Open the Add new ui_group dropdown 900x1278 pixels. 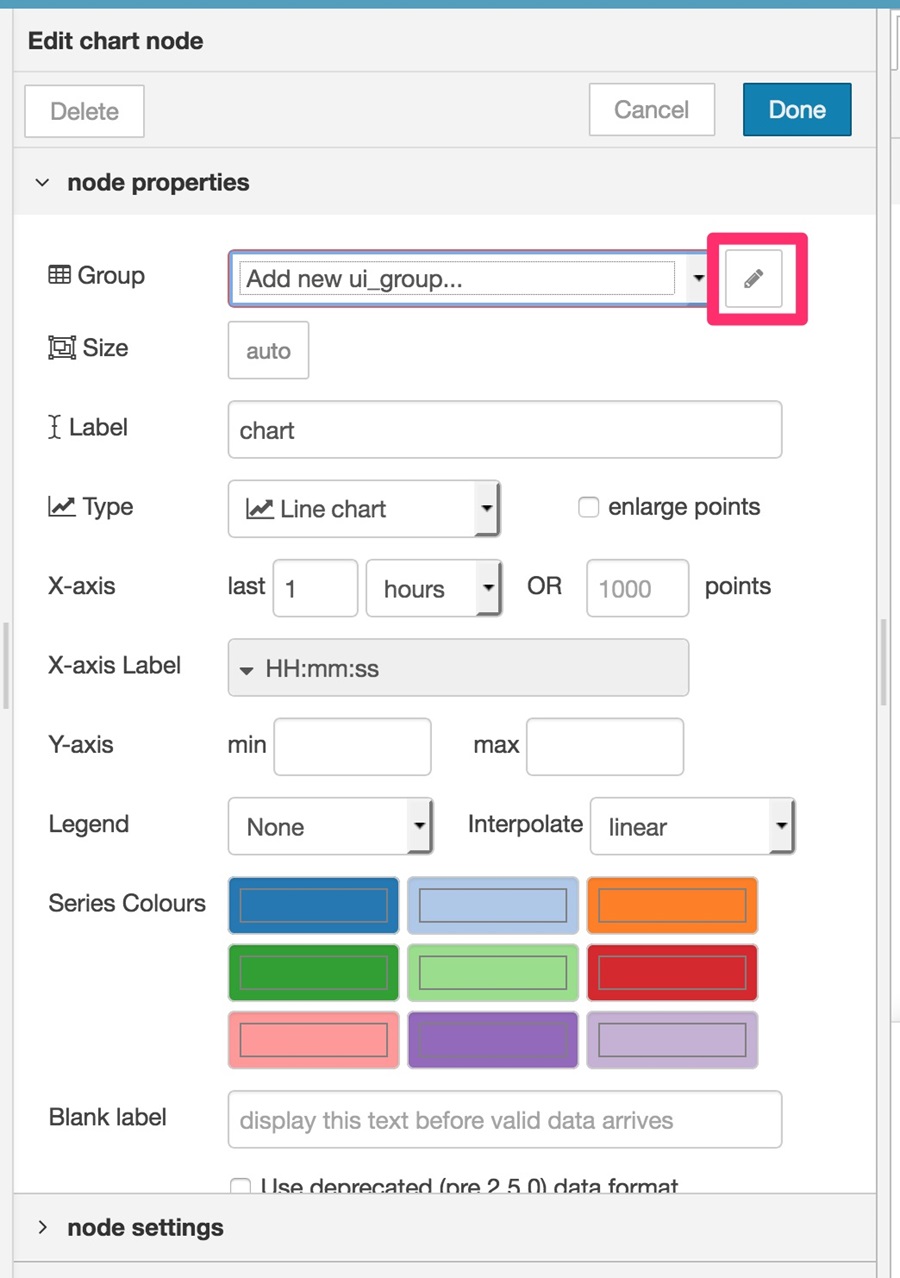tap(469, 278)
